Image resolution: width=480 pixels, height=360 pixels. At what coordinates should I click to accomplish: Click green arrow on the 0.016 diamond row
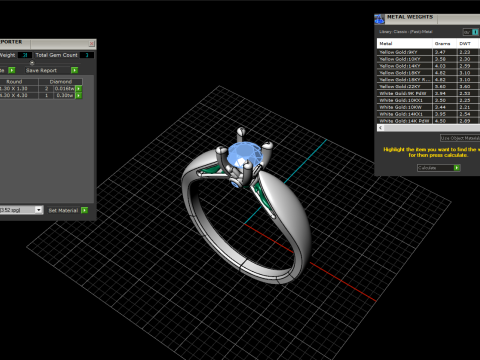click(x=79, y=89)
